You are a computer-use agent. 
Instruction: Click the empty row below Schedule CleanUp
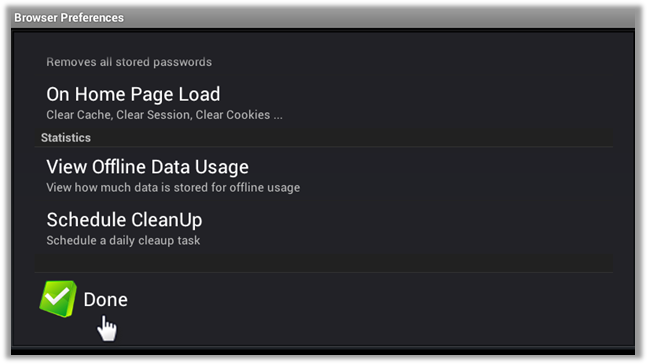[324, 263]
